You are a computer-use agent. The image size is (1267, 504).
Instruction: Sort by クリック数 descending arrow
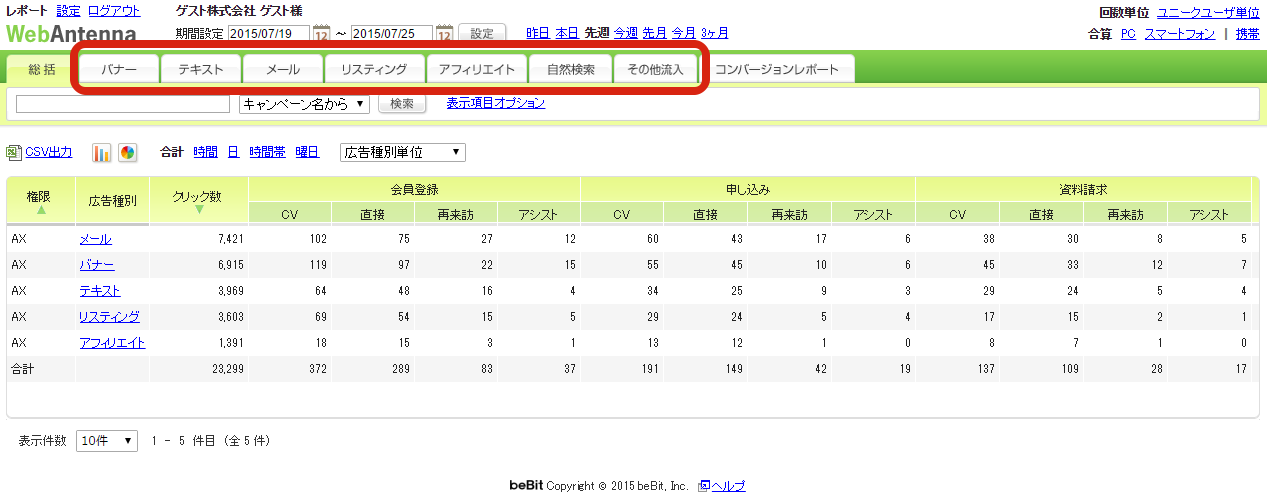pos(199,210)
